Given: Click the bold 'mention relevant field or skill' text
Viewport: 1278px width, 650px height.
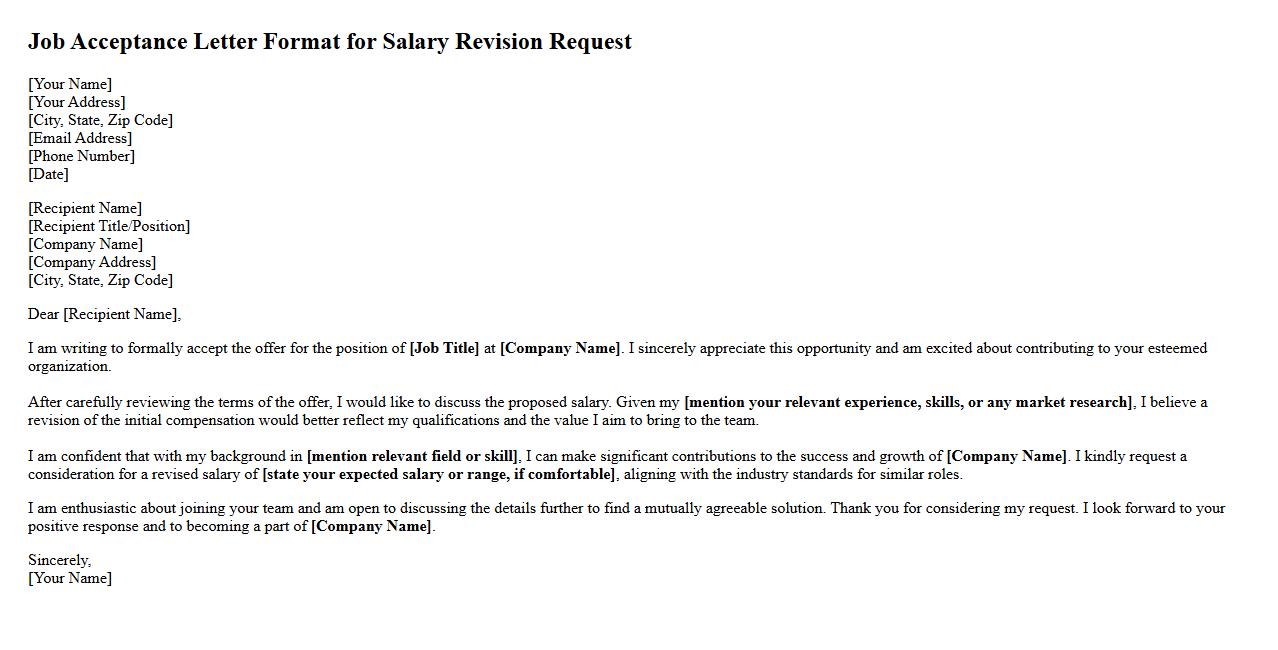Looking at the screenshot, I should pyautogui.click(x=412, y=456).
